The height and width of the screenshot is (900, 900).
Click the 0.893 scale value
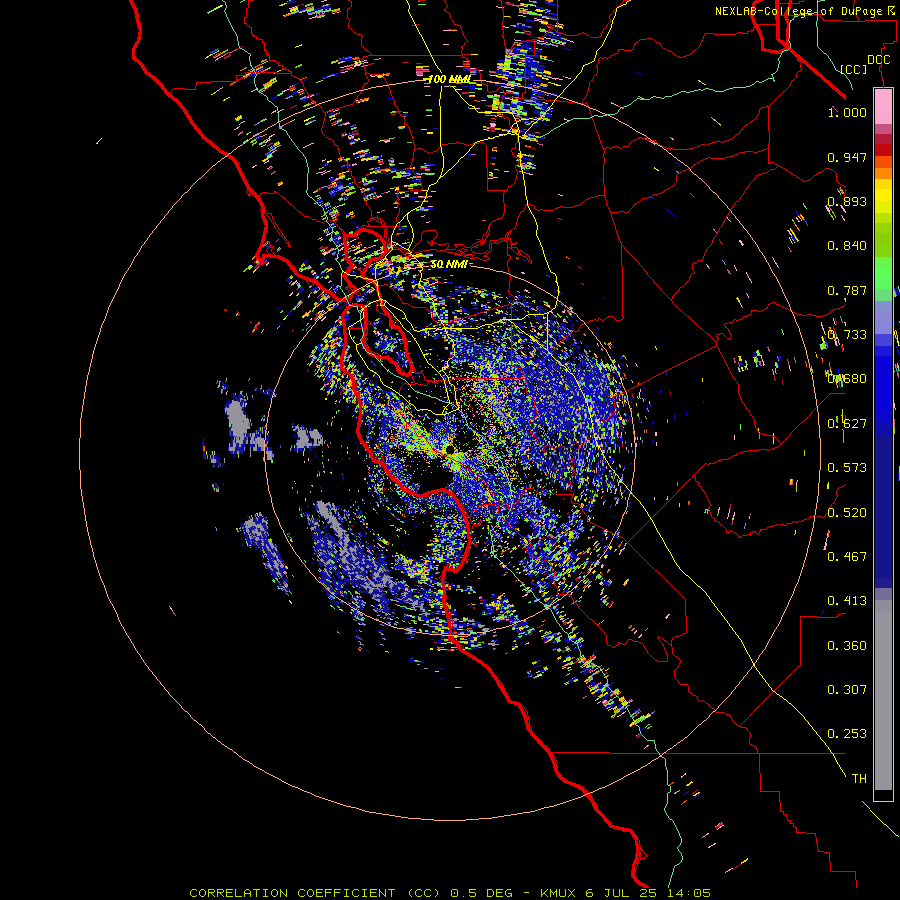tap(847, 201)
